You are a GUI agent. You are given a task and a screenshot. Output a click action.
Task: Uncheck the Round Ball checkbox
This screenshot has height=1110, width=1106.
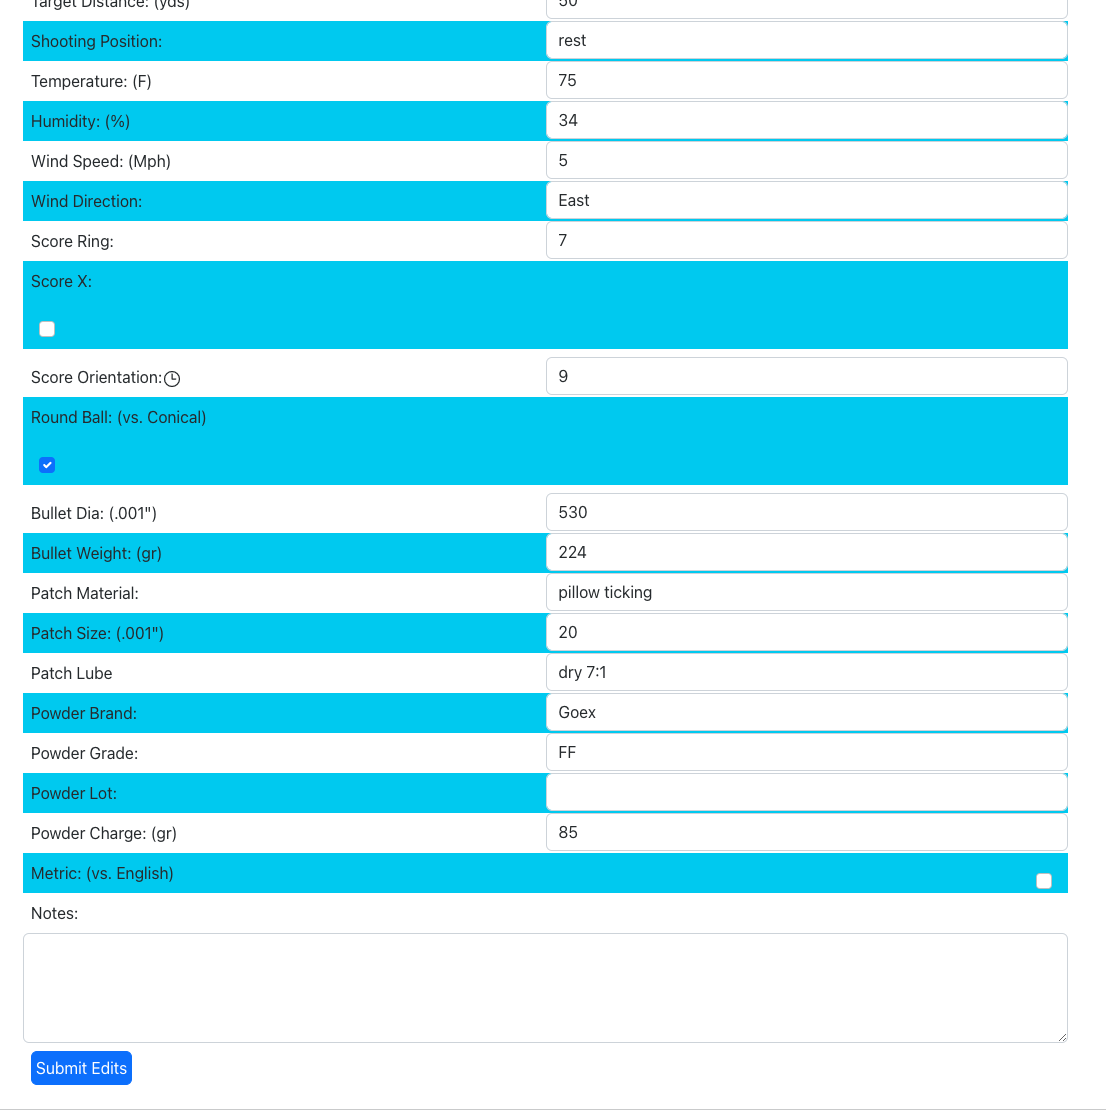click(47, 465)
